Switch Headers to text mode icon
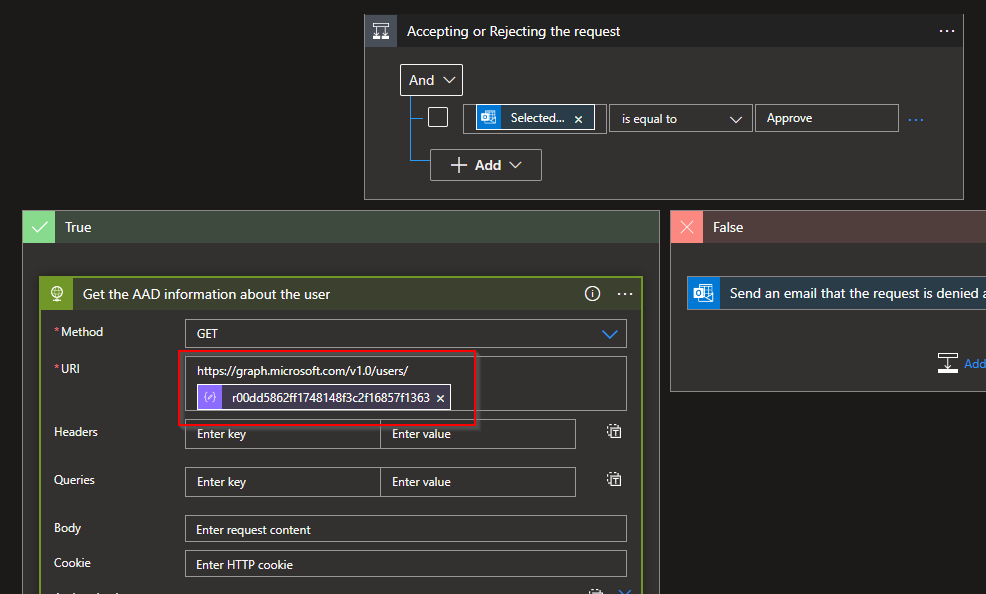The image size is (986, 594). click(614, 431)
